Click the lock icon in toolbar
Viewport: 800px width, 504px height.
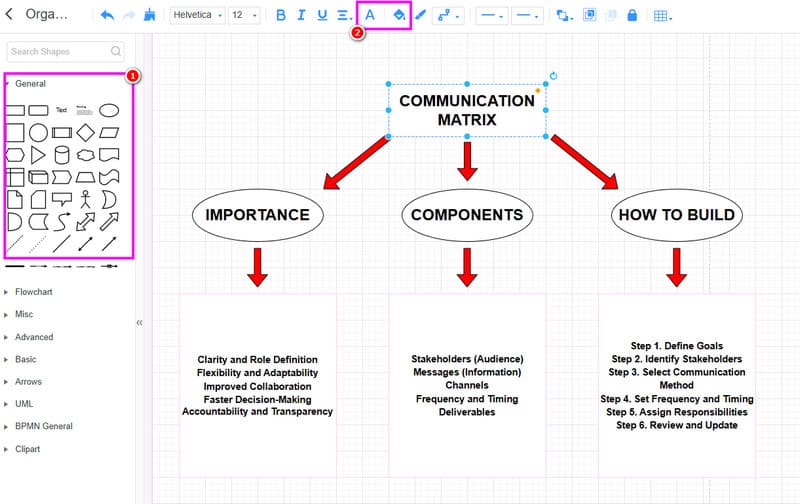[x=632, y=15]
